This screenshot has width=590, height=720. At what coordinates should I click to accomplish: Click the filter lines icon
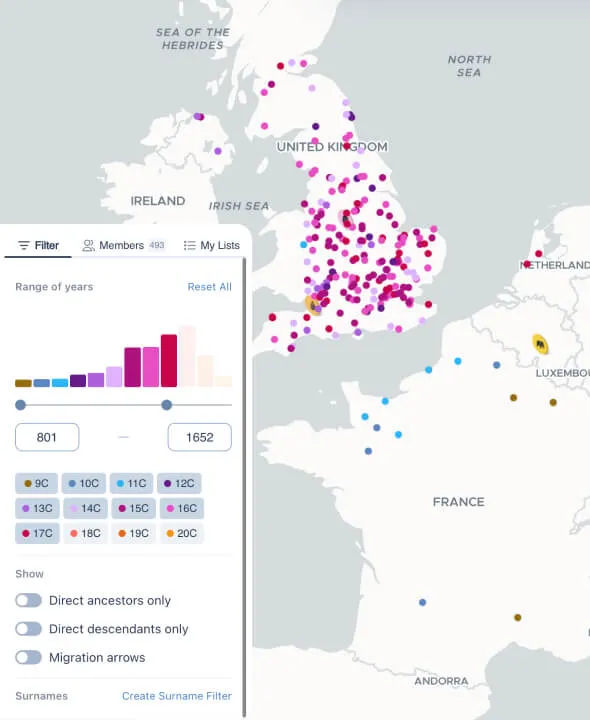tap(24, 245)
